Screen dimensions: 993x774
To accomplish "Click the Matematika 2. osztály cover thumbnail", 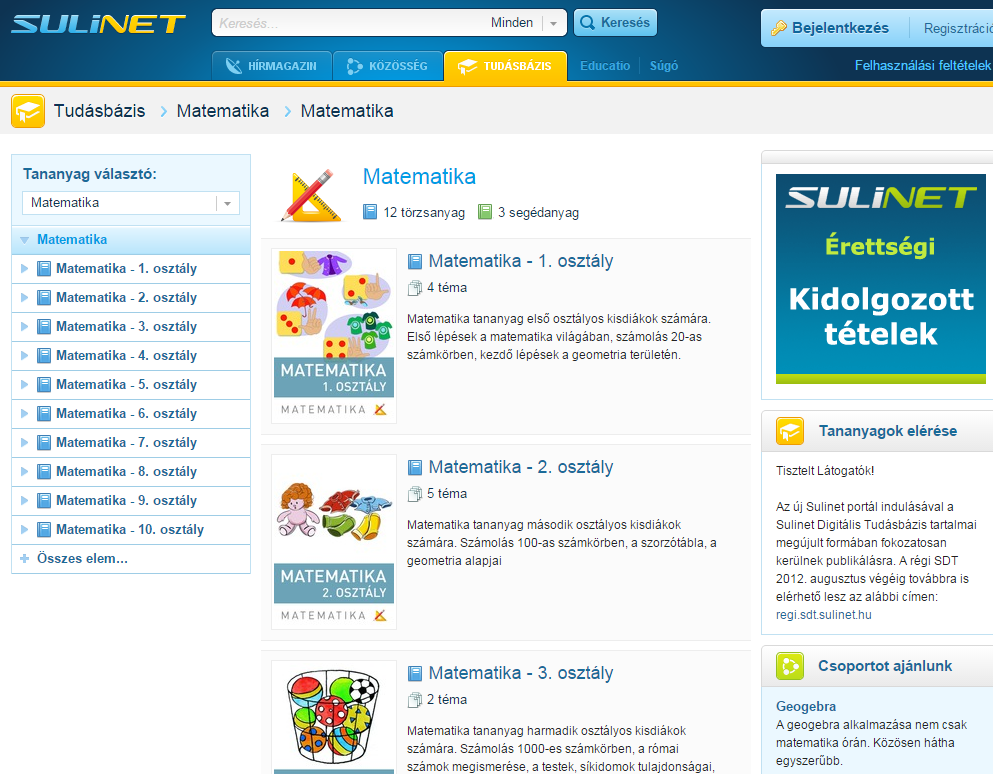I will (334, 542).
